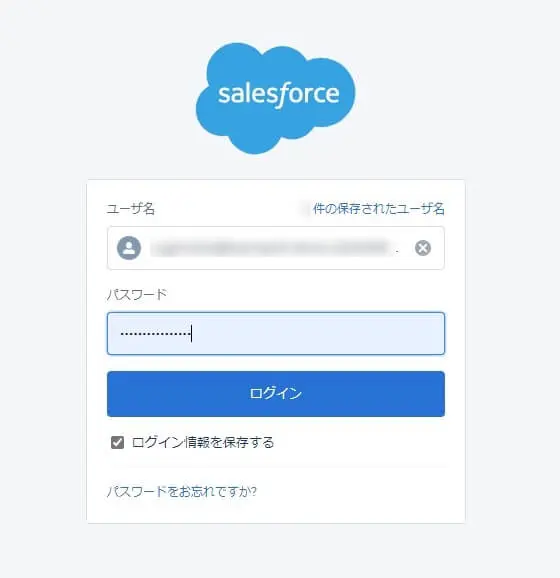The image size is (560, 578).
Task: Click the パスワード field label
Action: tap(137, 295)
